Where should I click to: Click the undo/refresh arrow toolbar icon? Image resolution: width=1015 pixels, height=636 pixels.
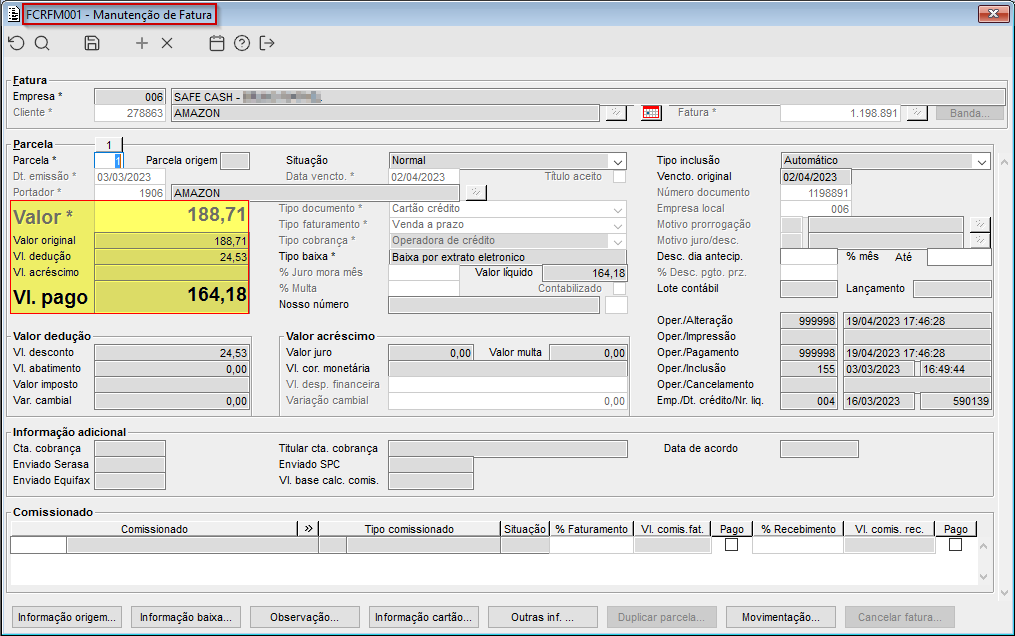(x=16, y=43)
